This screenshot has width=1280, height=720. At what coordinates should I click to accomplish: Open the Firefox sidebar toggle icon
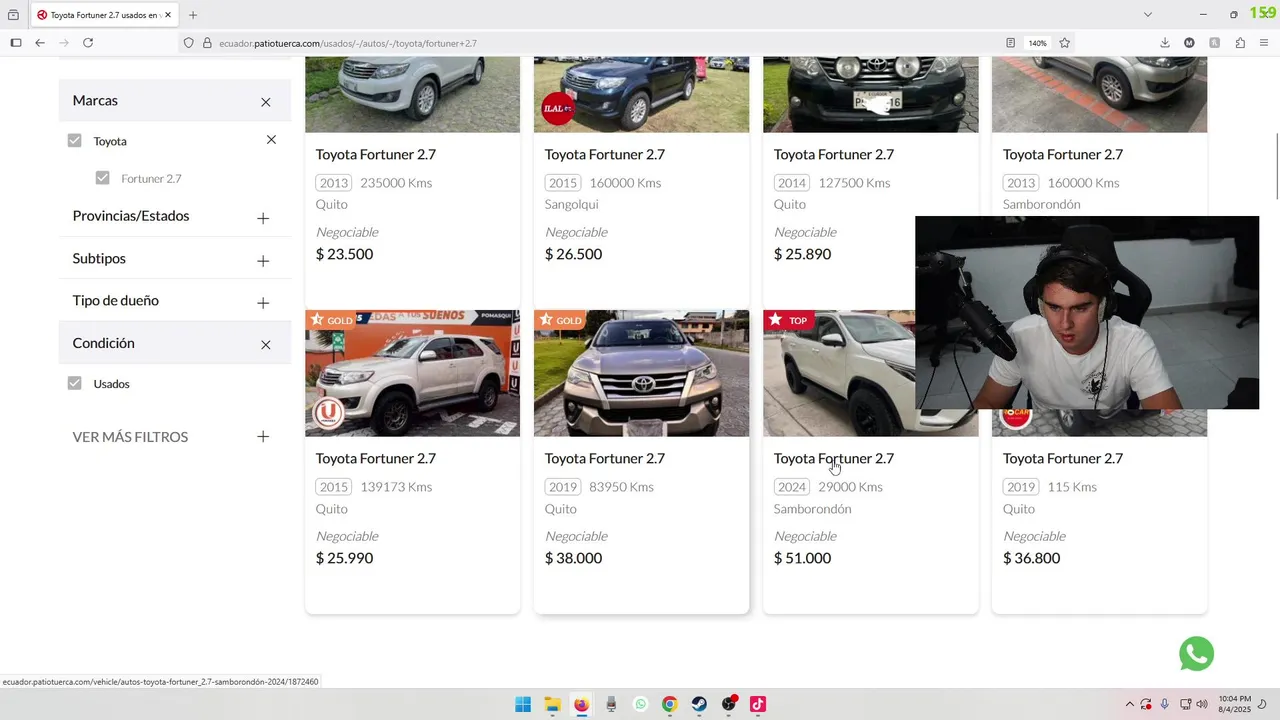[16, 43]
